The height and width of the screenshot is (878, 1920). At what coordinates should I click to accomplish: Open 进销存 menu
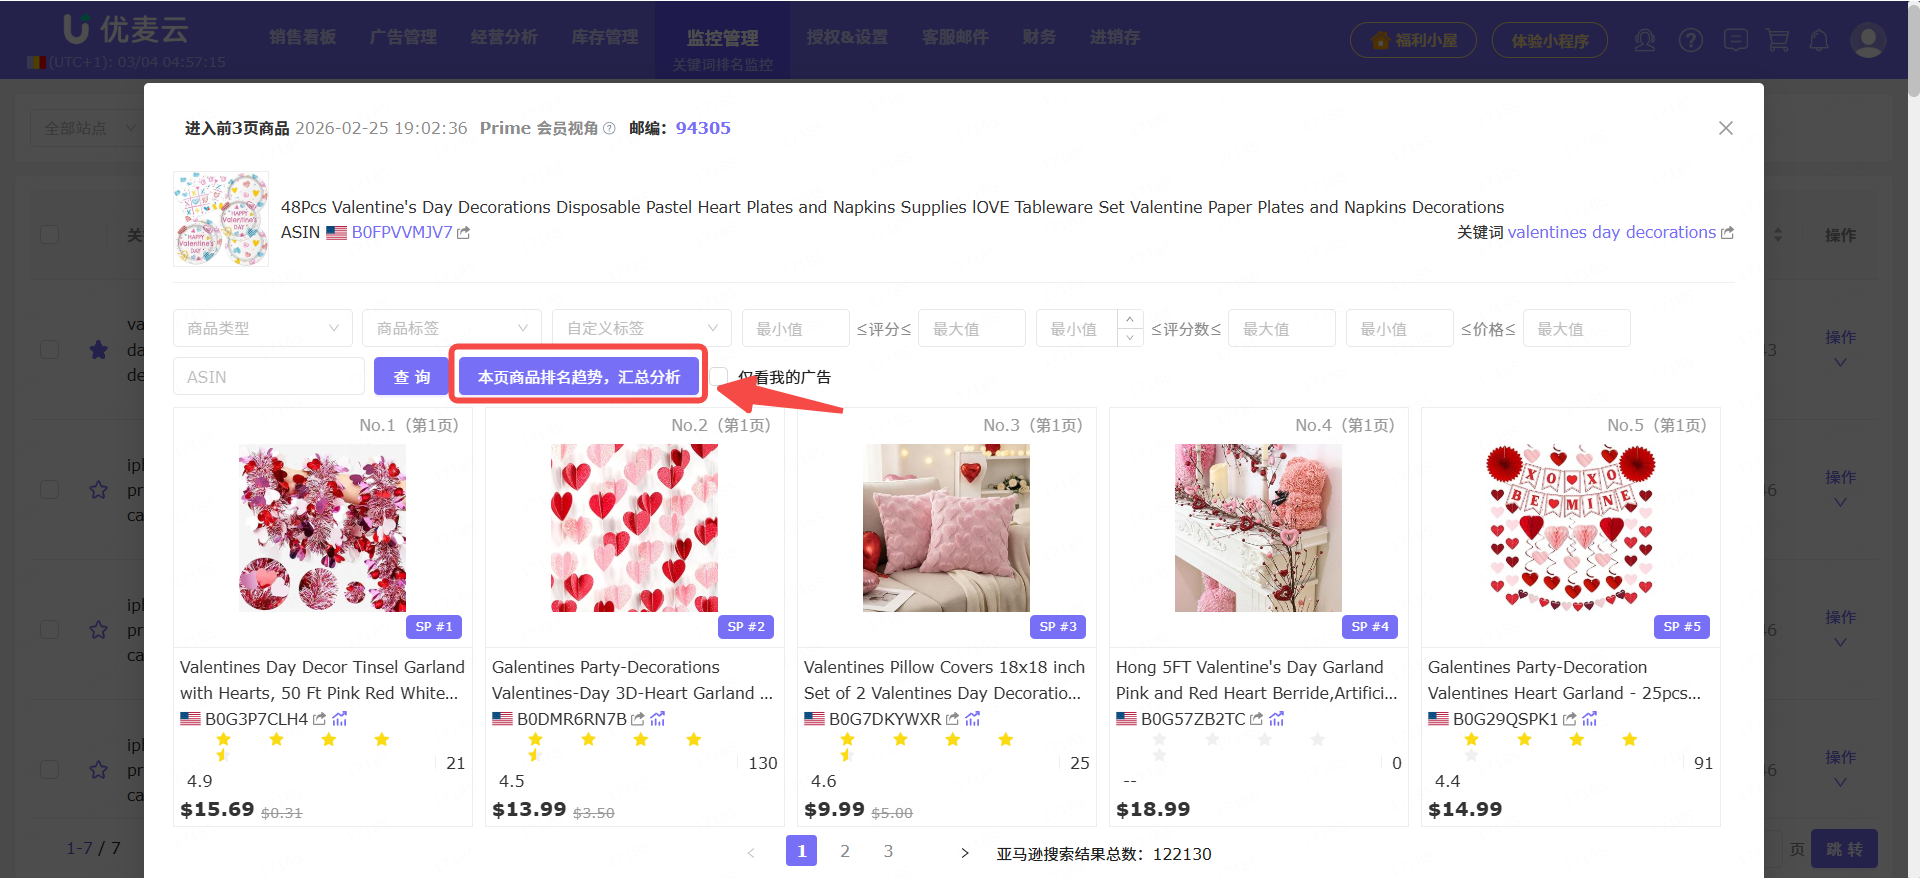(x=1115, y=37)
